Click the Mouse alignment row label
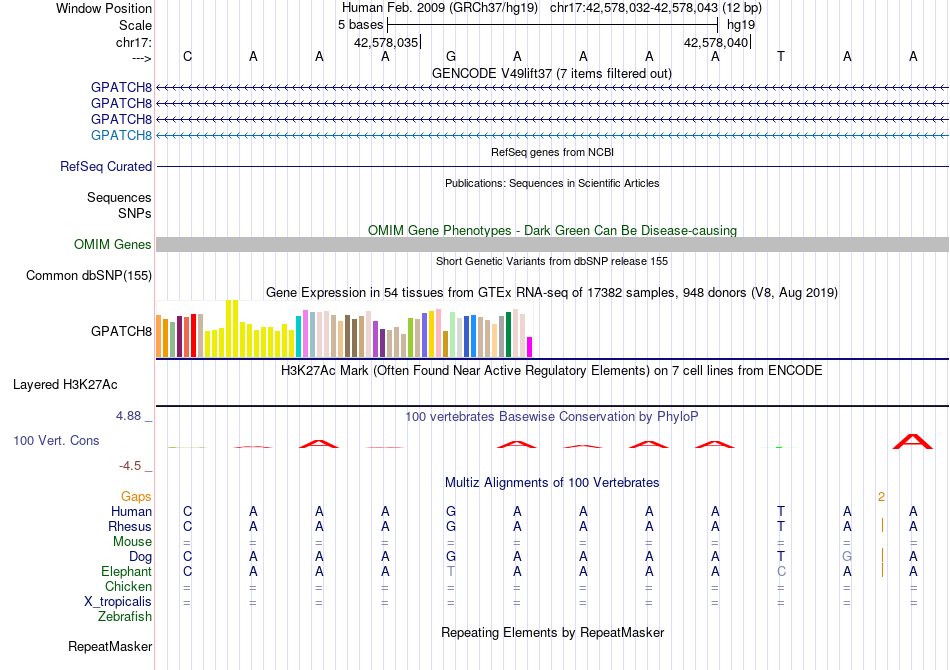The width and height of the screenshot is (950, 670). [132, 542]
